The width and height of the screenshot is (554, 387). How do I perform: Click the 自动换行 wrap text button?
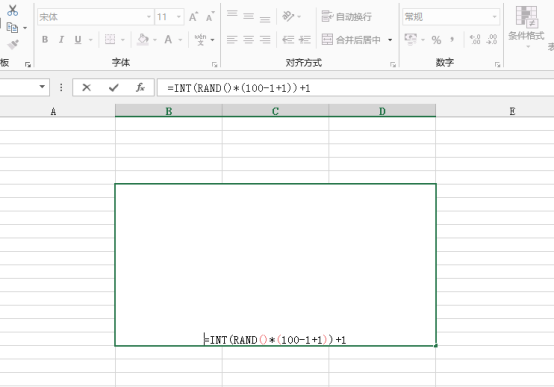click(x=347, y=16)
